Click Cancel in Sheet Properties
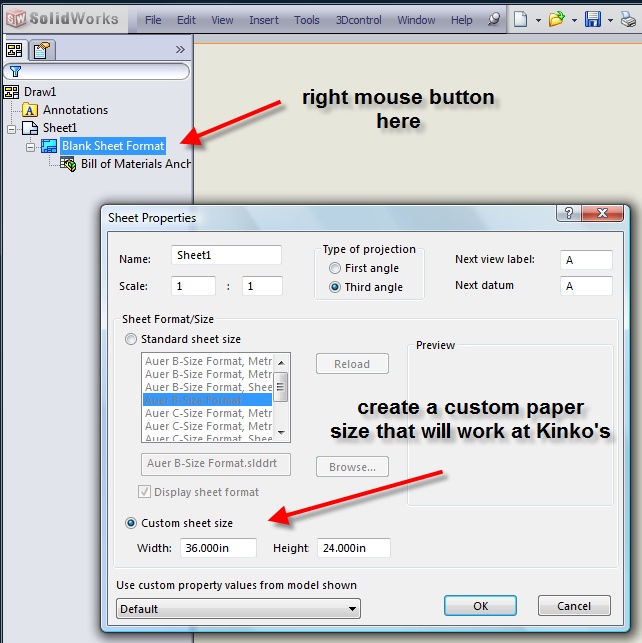642x643 pixels. pos(574,606)
